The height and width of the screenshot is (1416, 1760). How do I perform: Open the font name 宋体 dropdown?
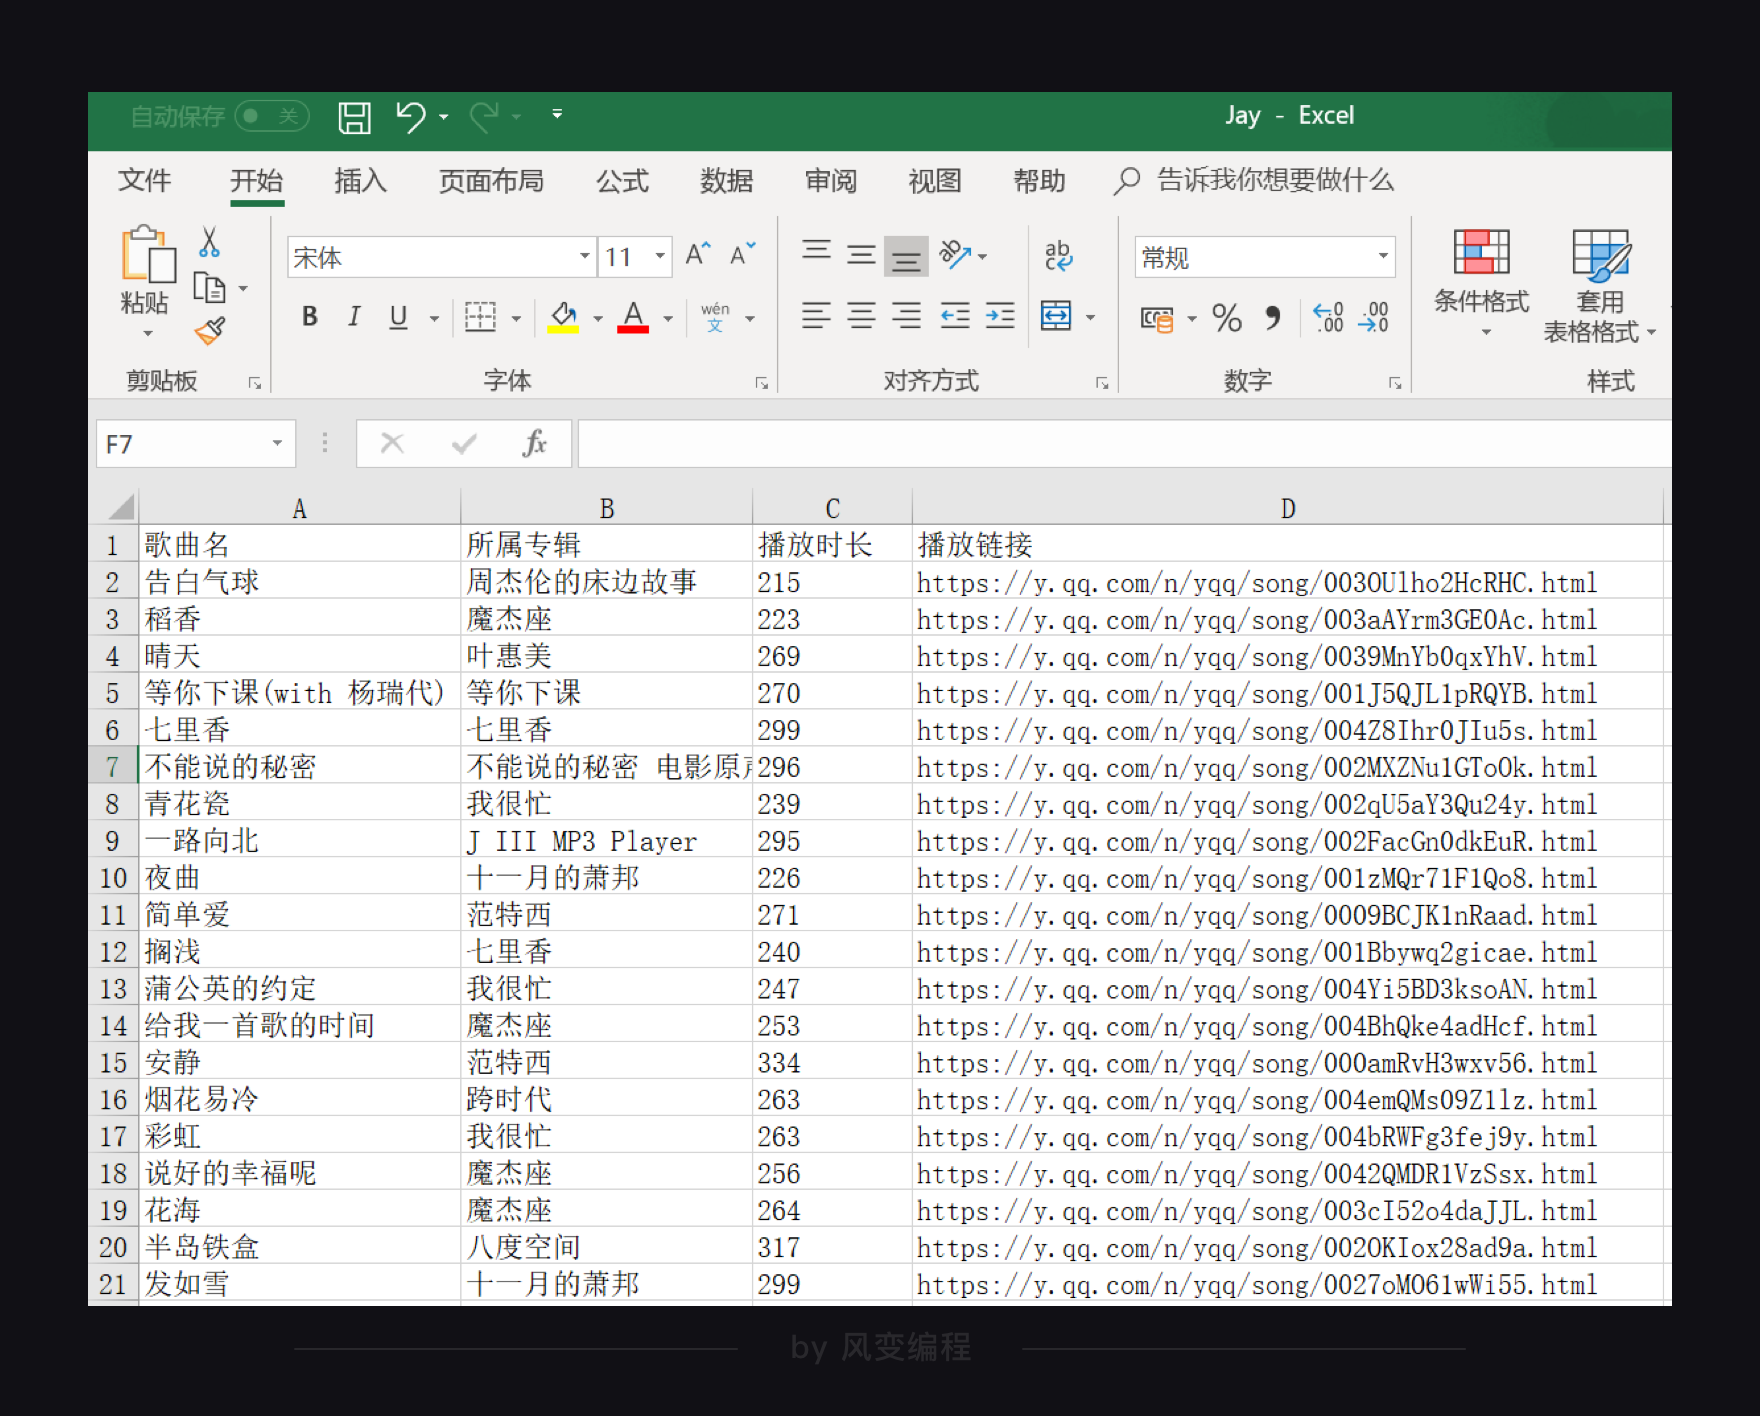[x=585, y=257]
